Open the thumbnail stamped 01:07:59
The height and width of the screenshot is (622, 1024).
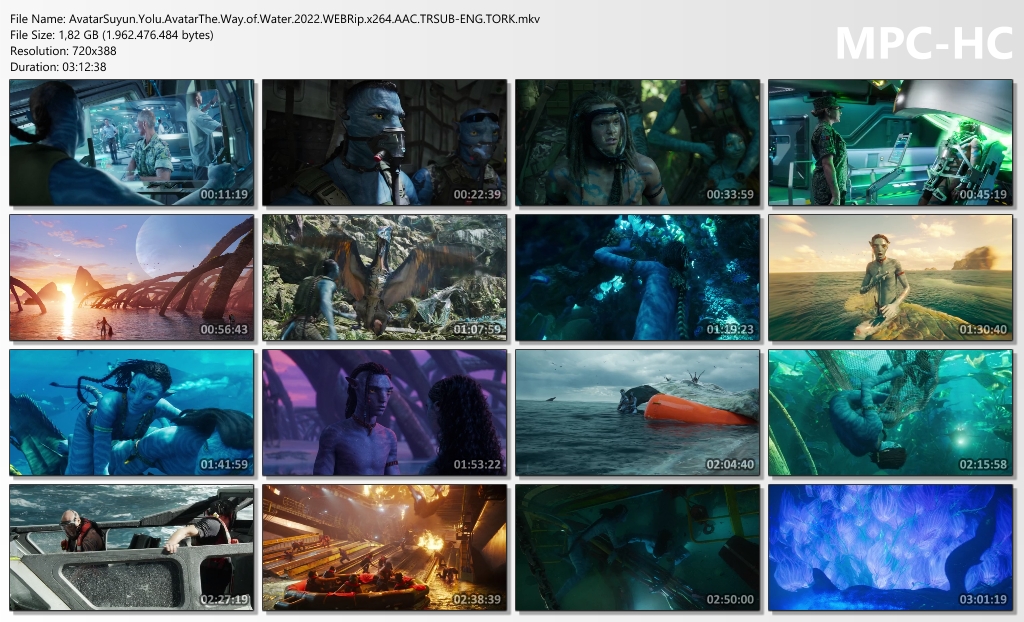click(385, 278)
